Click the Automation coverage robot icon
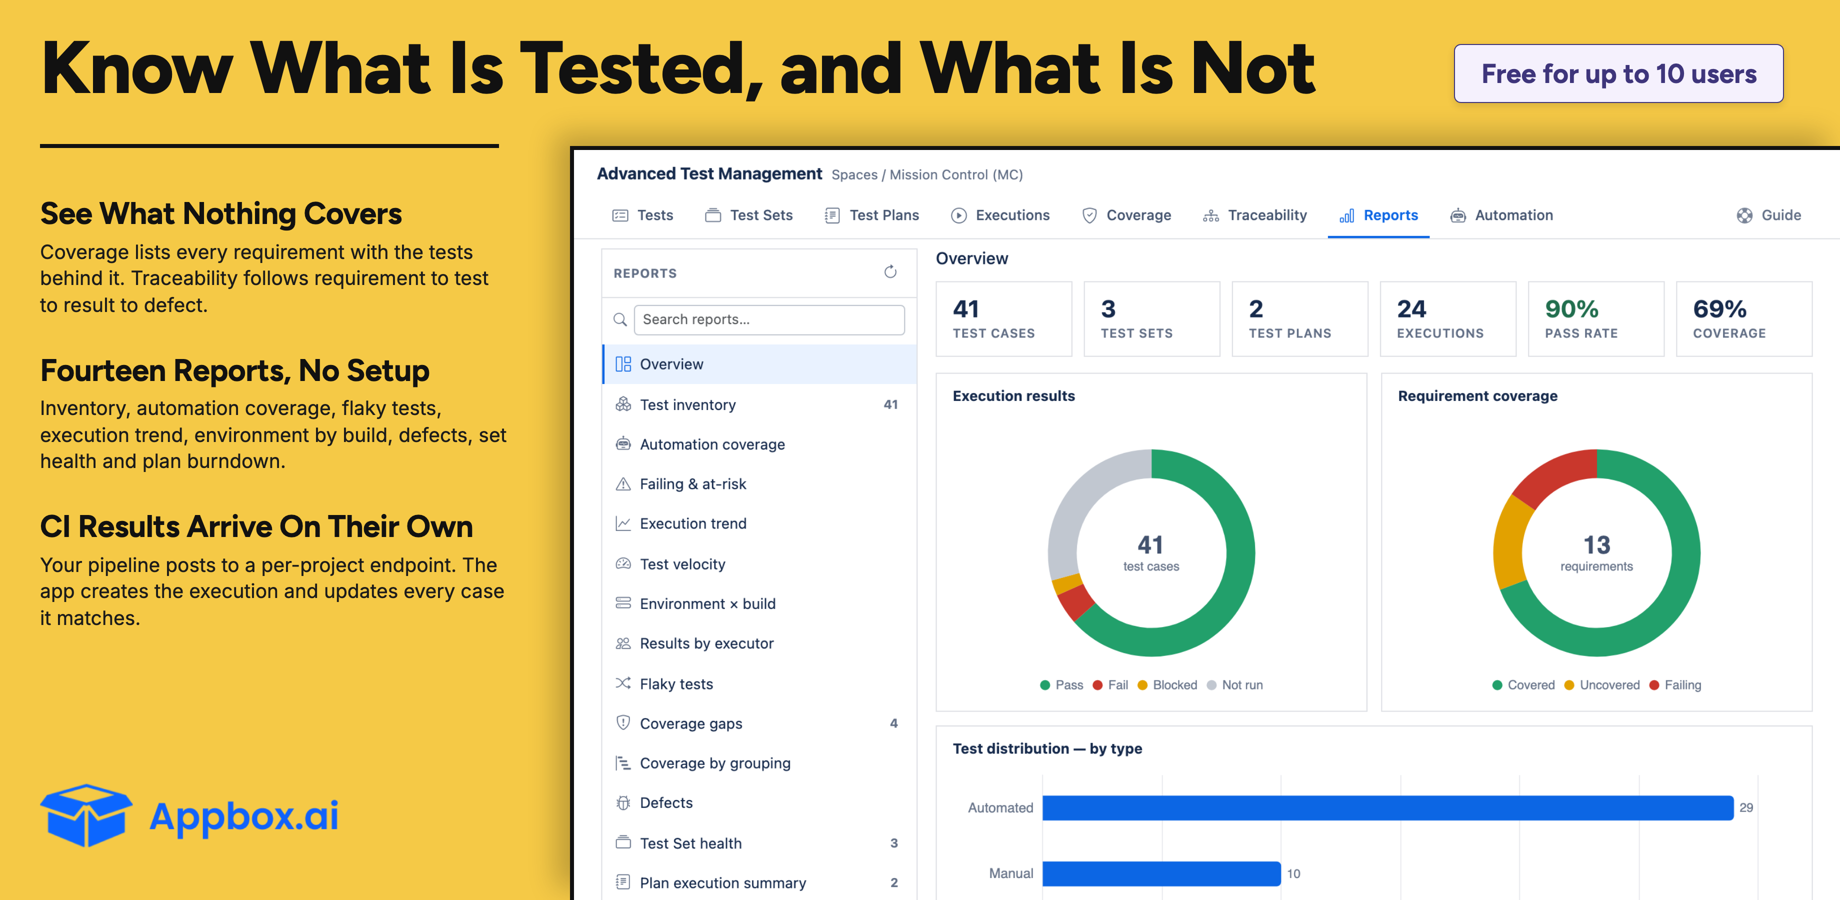The width and height of the screenshot is (1840, 900). click(x=623, y=444)
